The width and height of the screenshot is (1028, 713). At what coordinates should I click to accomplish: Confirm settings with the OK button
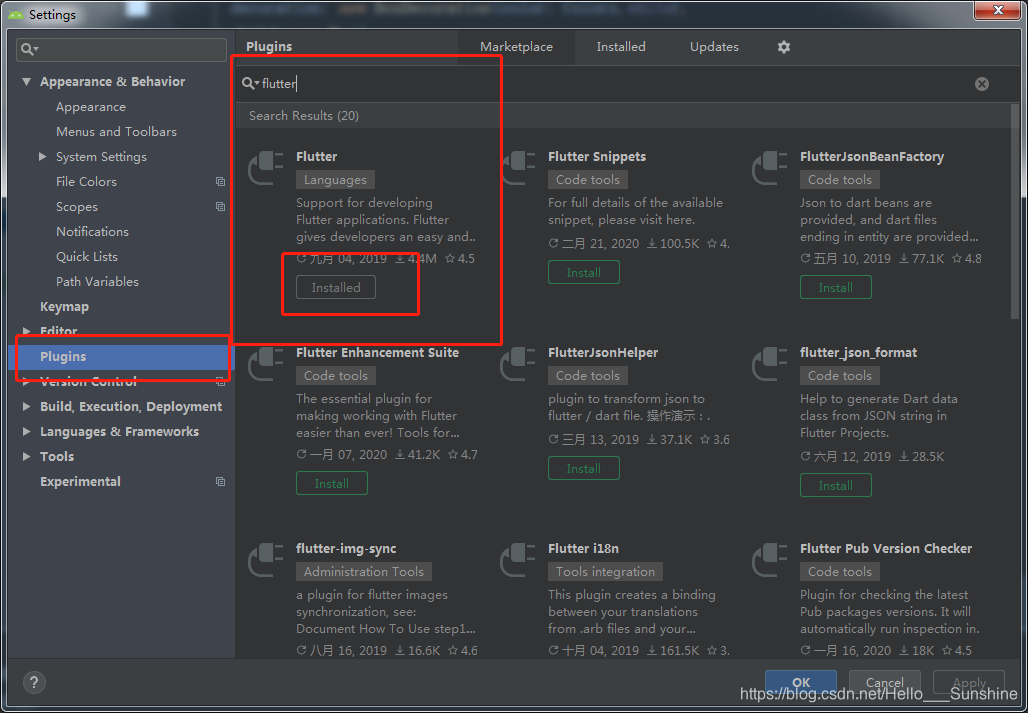pos(801,682)
